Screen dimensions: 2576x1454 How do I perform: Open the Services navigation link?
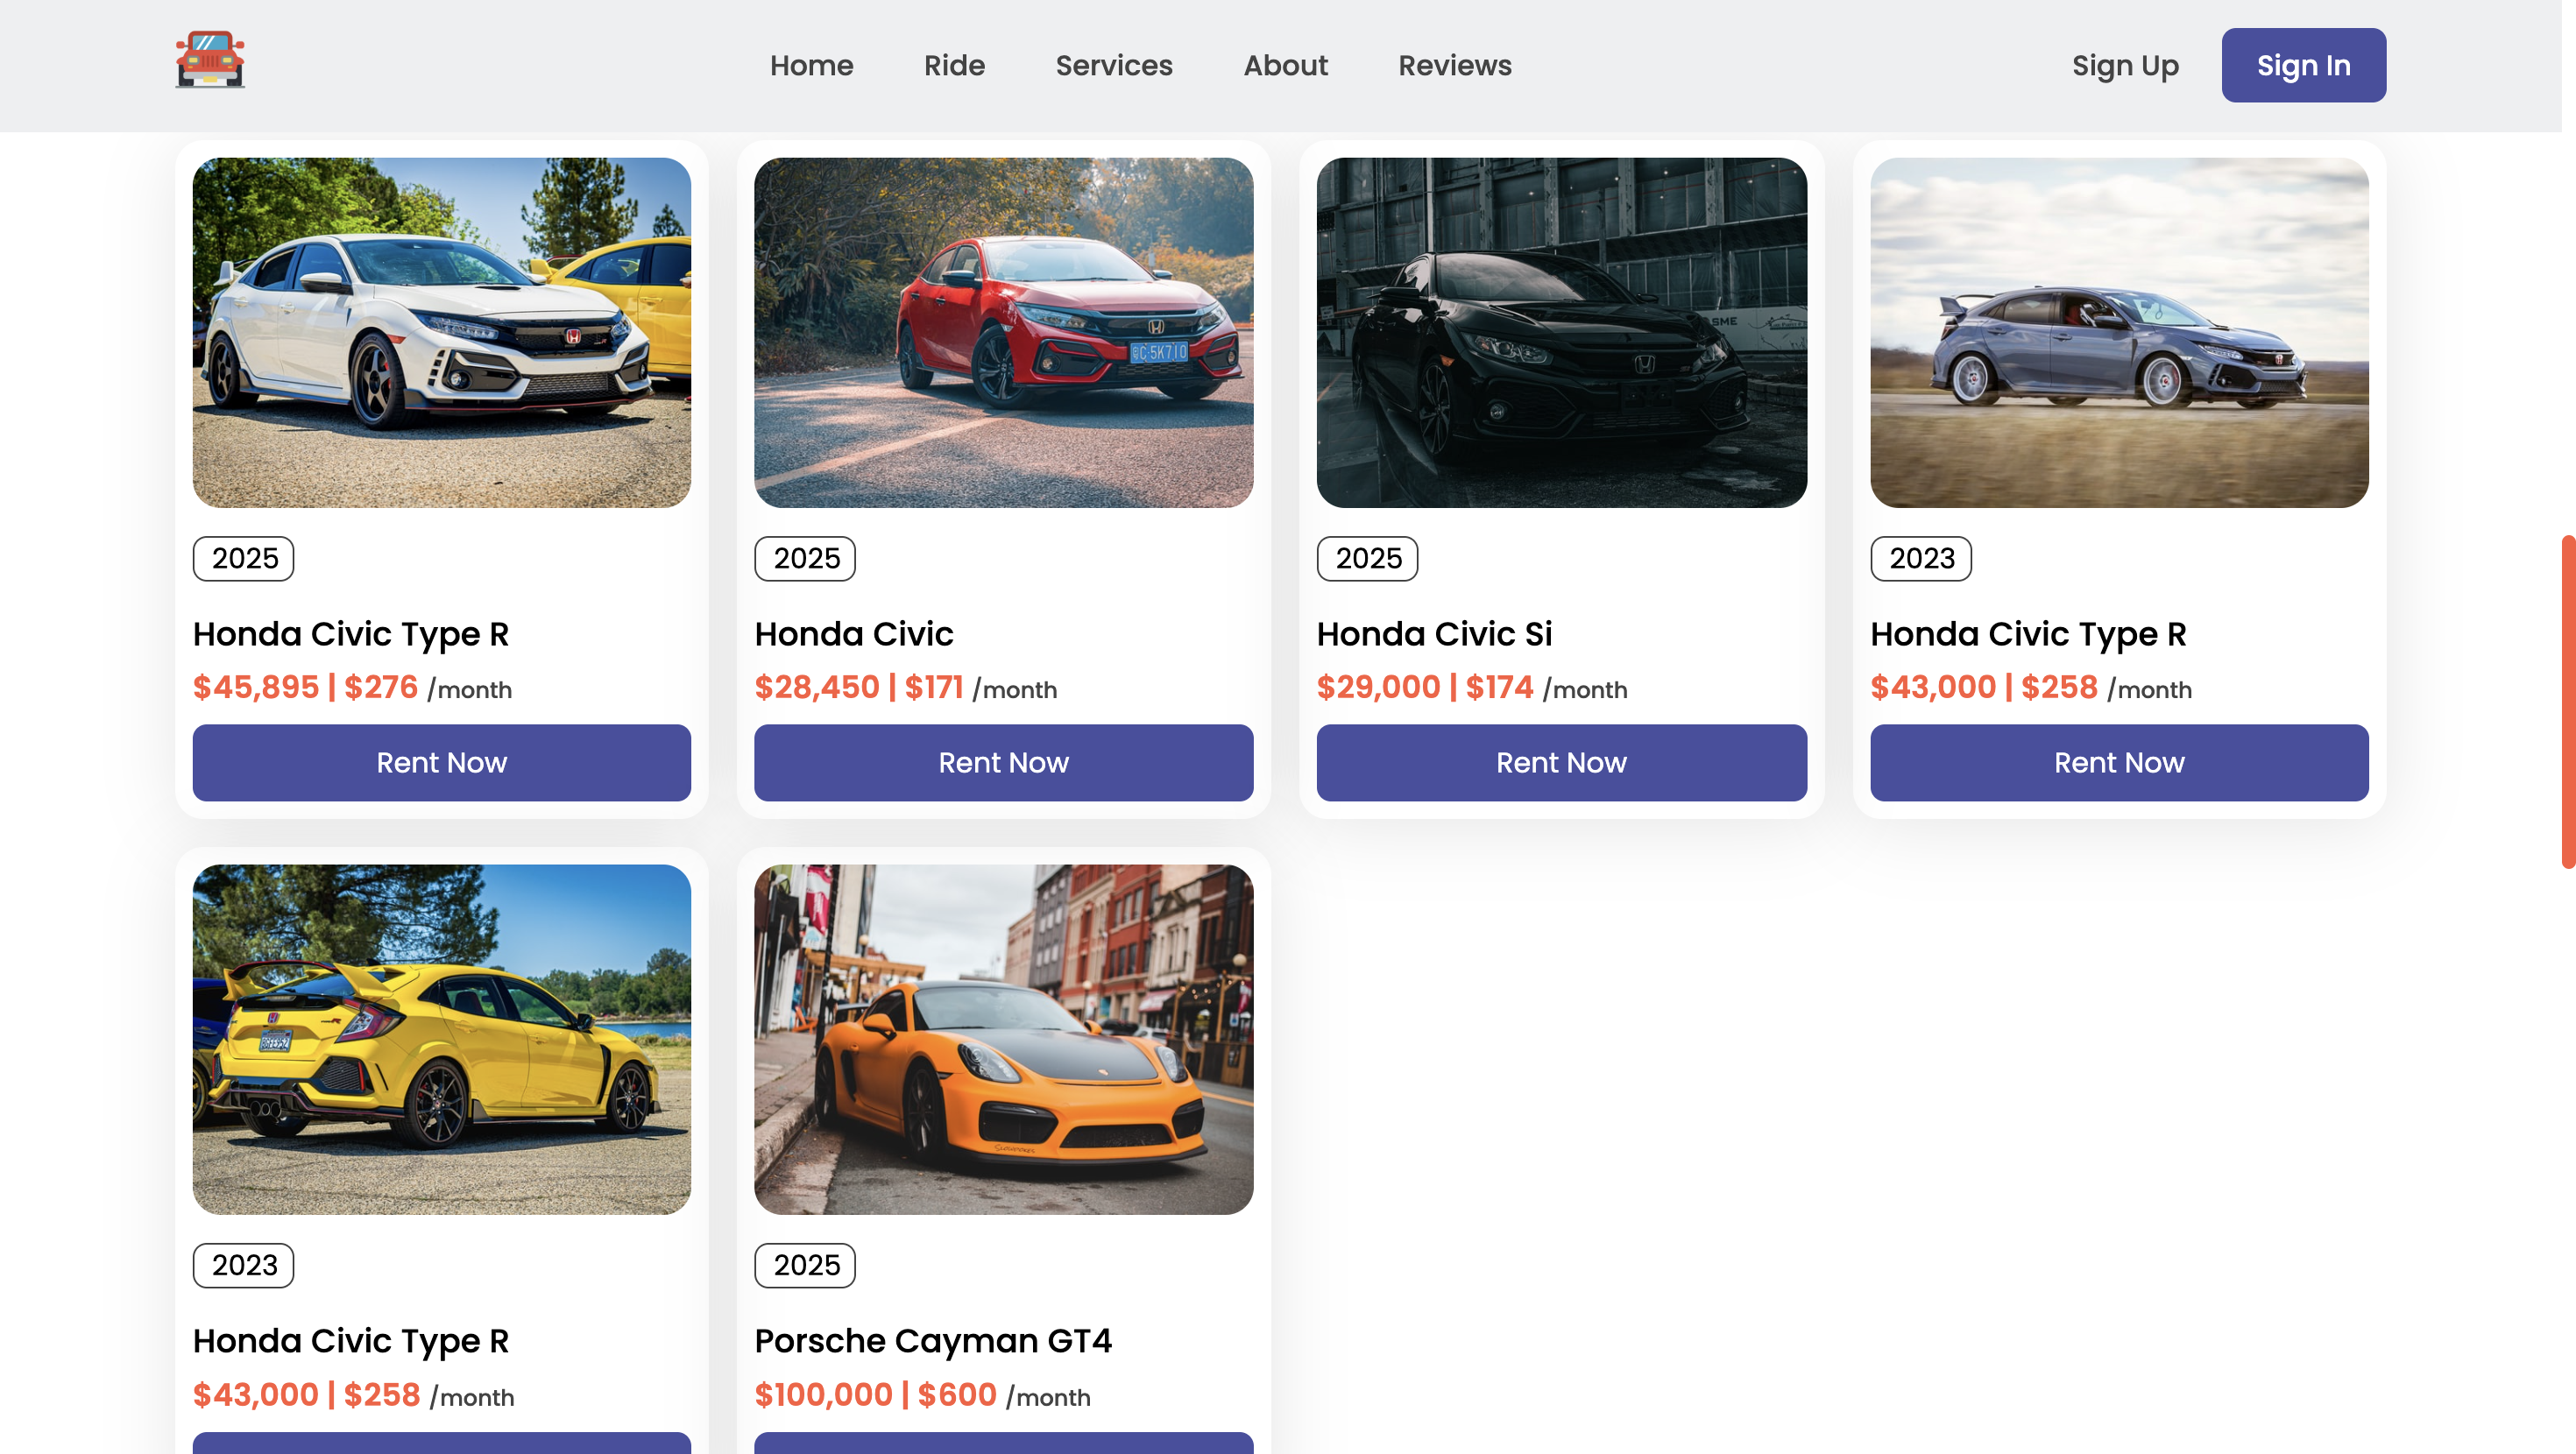click(x=1114, y=65)
